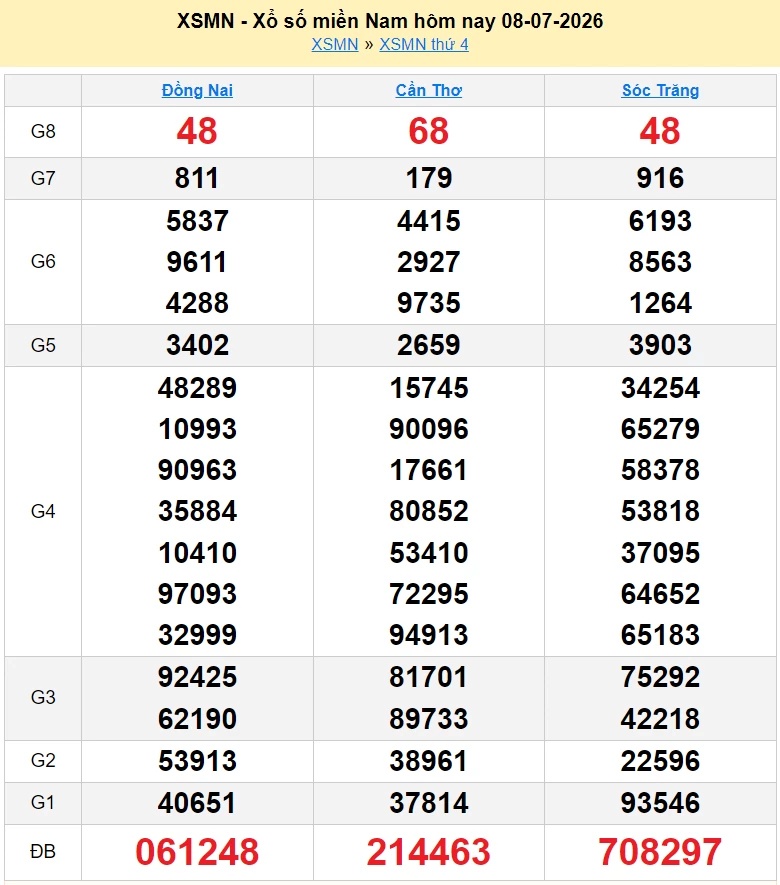Image resolution: width=780 pixels, height=885 pixels.
Task: Click Đồng Nai G6 number 5837
Action: pyautogui.click(x=197, y=221)
